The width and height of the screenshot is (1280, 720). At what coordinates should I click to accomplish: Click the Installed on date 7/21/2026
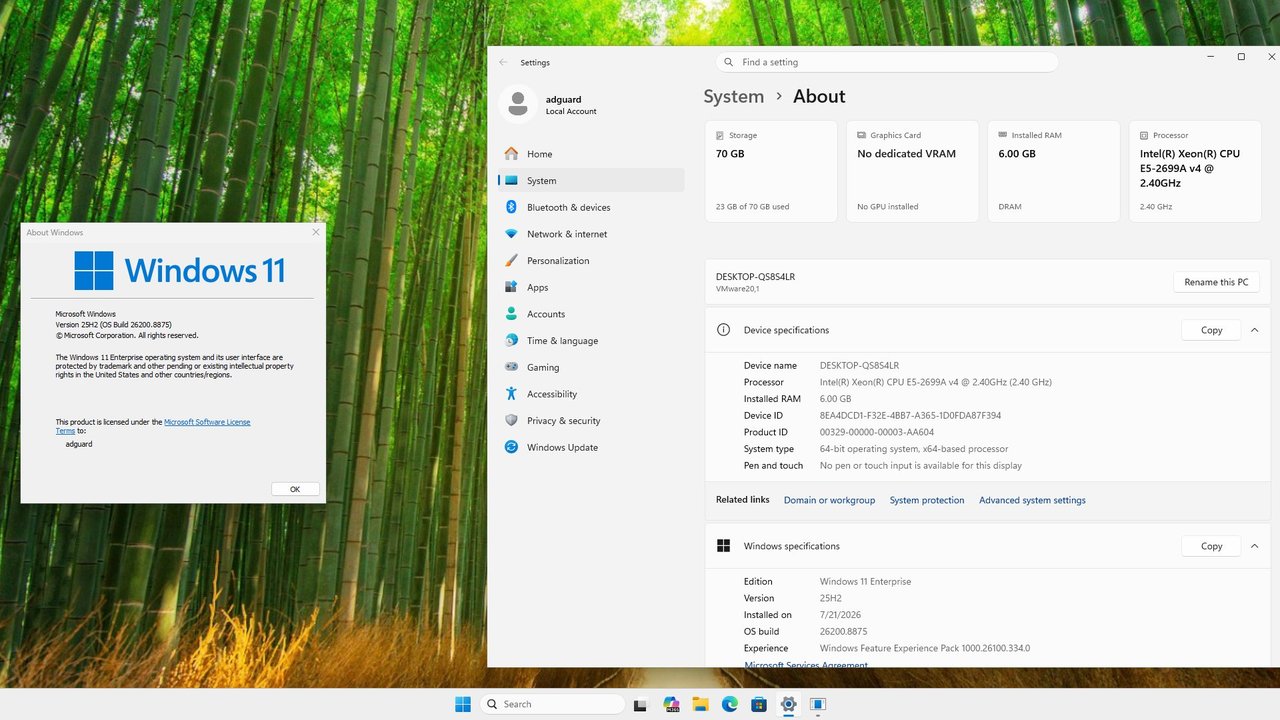click(x=840, y=615)
